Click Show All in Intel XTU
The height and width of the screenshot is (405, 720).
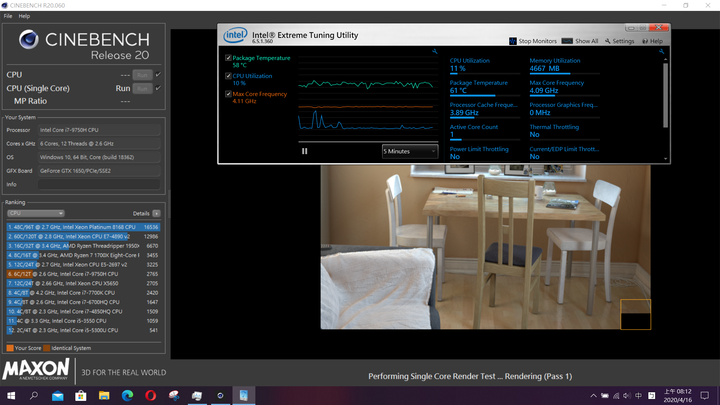[580, 41]
